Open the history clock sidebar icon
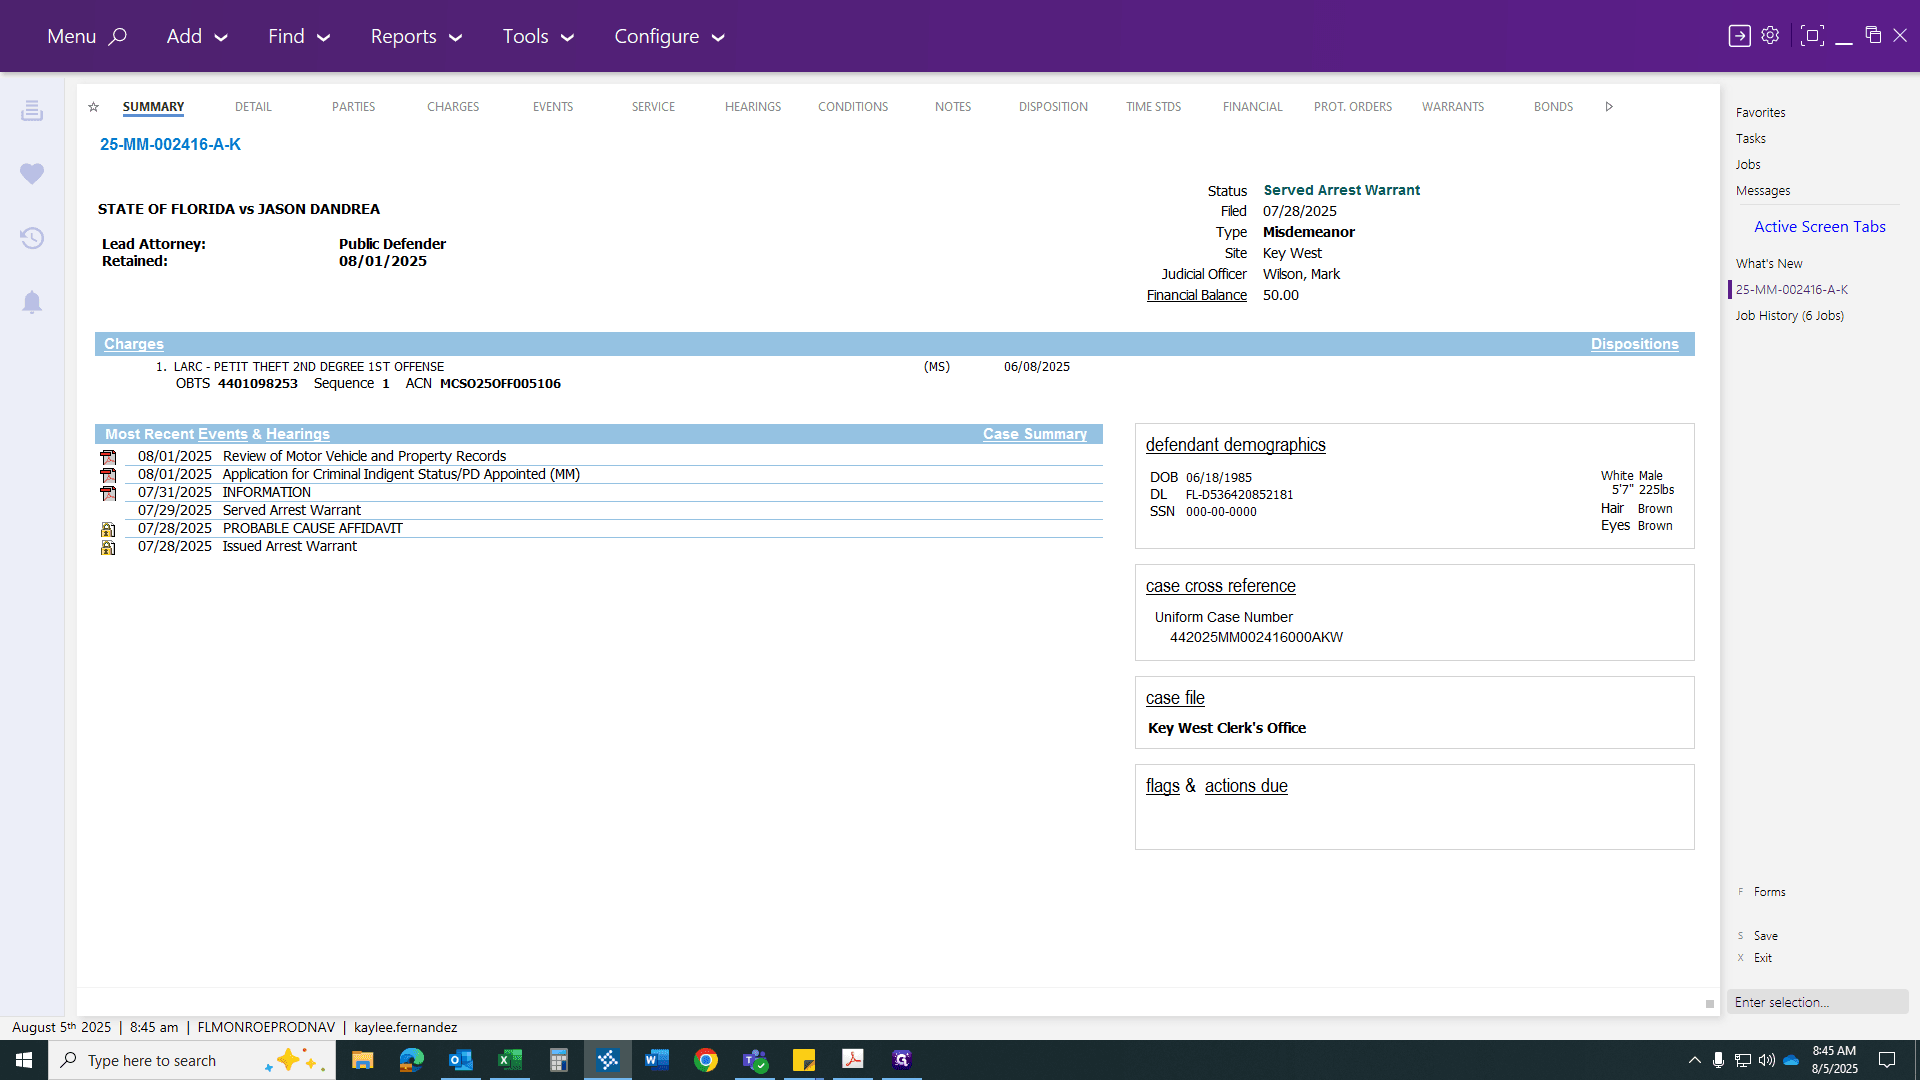 32,238
